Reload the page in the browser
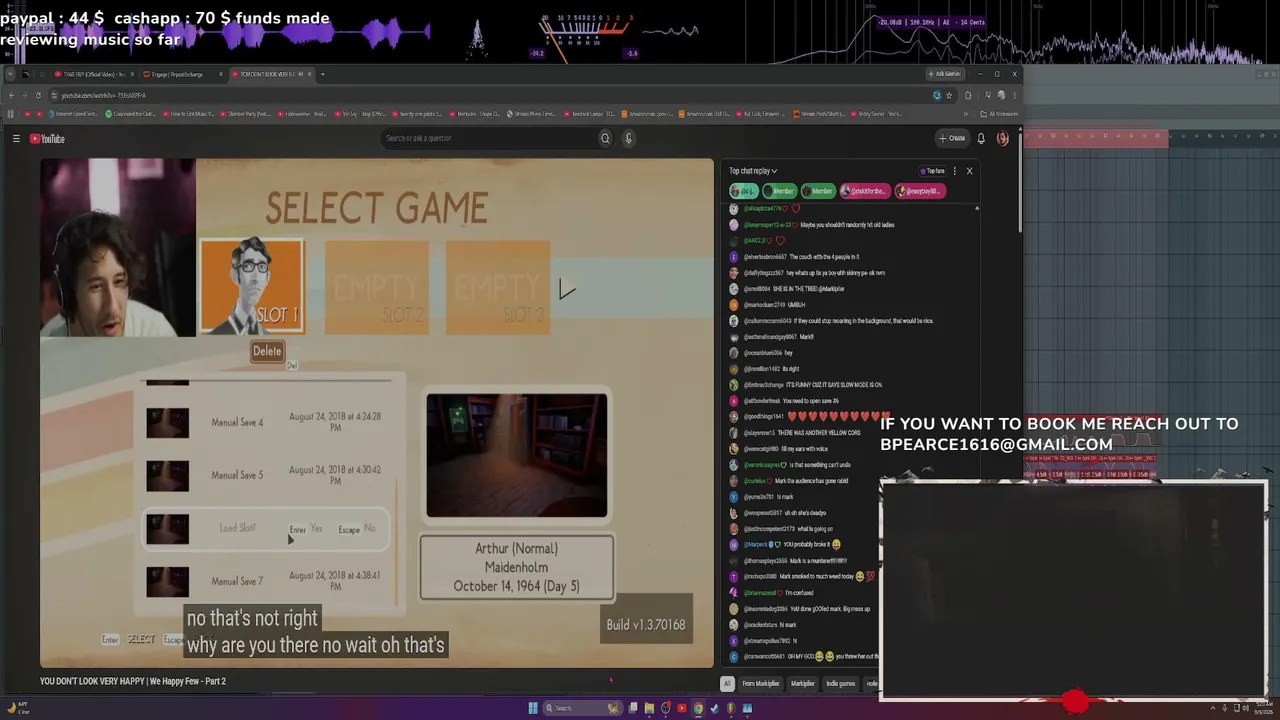The width and height of the screenshot is (1280, 720). pos(38,95)
